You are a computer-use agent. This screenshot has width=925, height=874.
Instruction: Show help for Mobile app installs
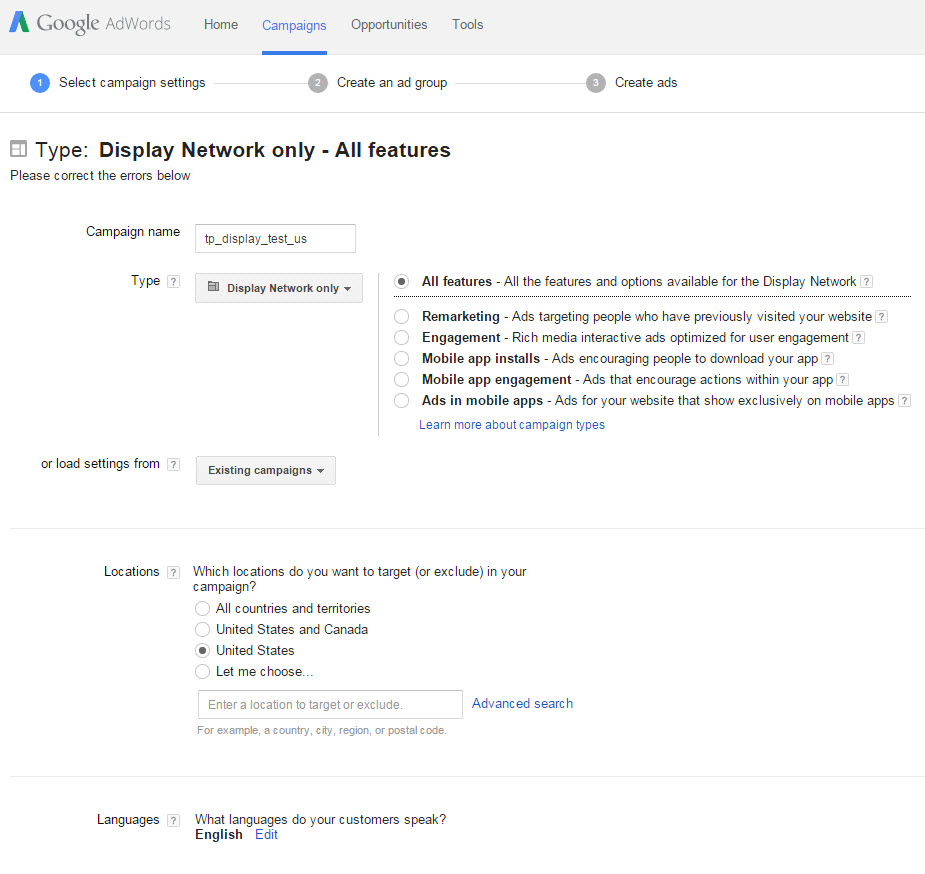click(x=827, y=359)
